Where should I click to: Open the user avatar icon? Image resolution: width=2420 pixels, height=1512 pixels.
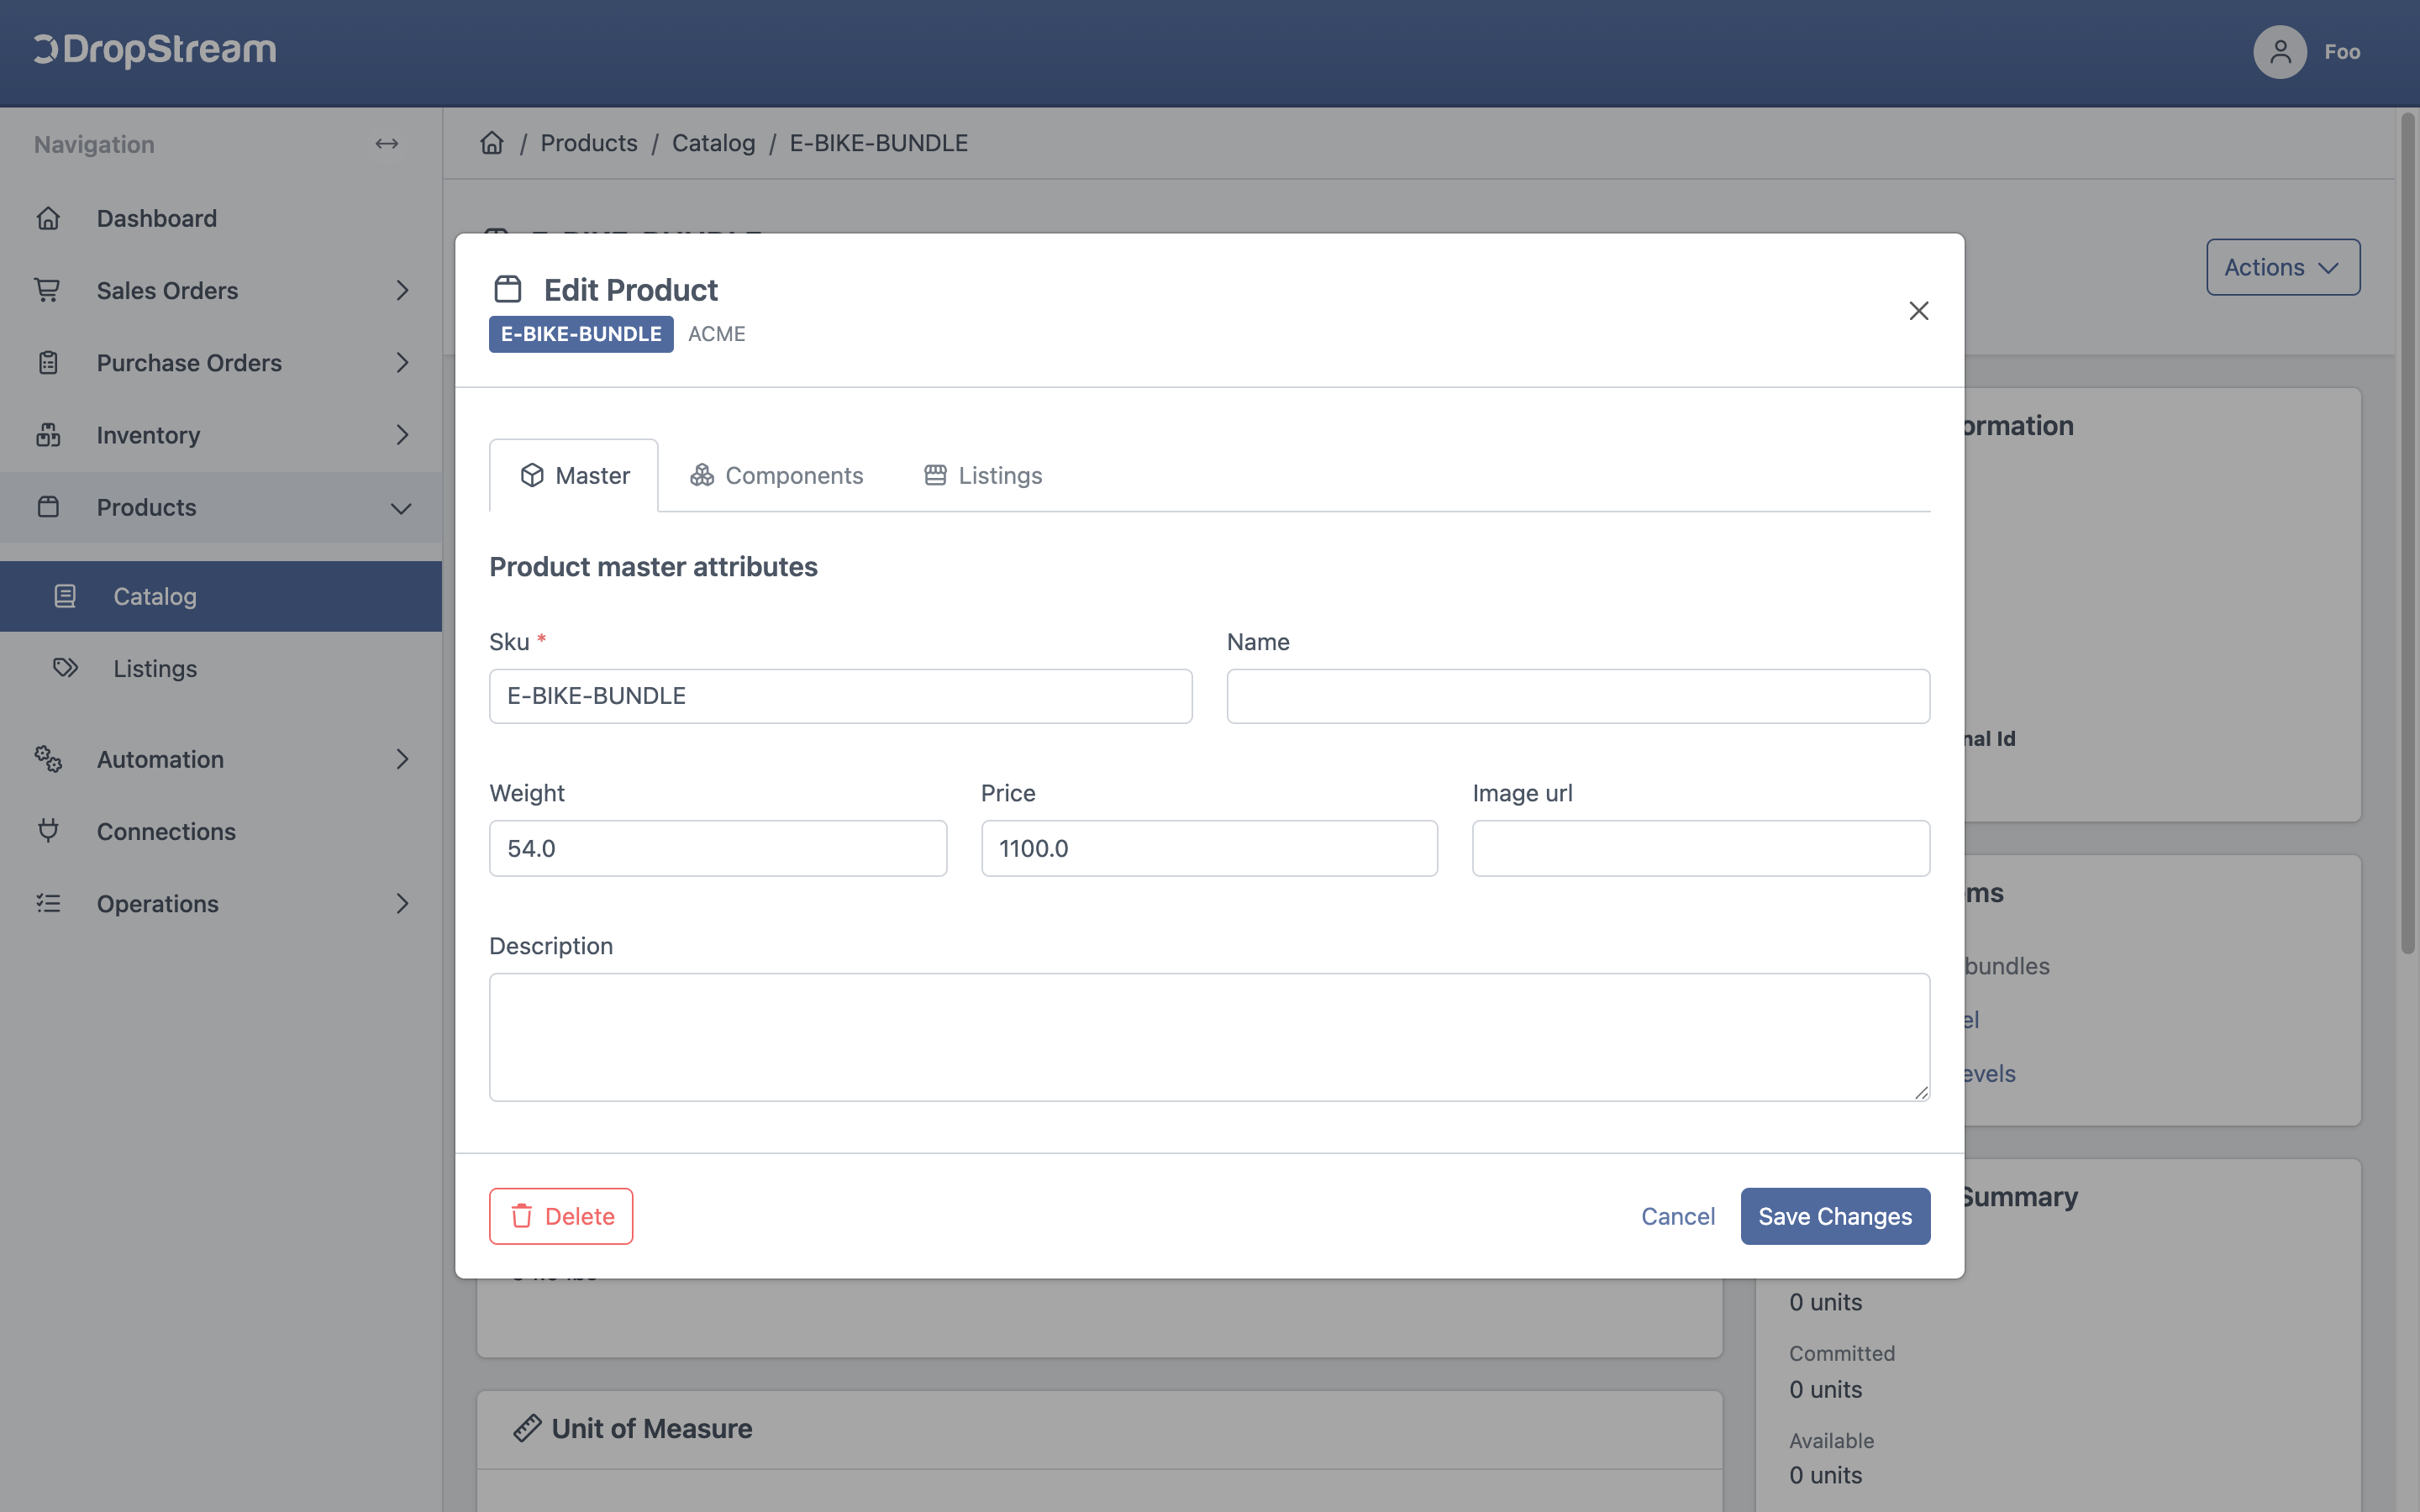click(x=2279, y=51)
